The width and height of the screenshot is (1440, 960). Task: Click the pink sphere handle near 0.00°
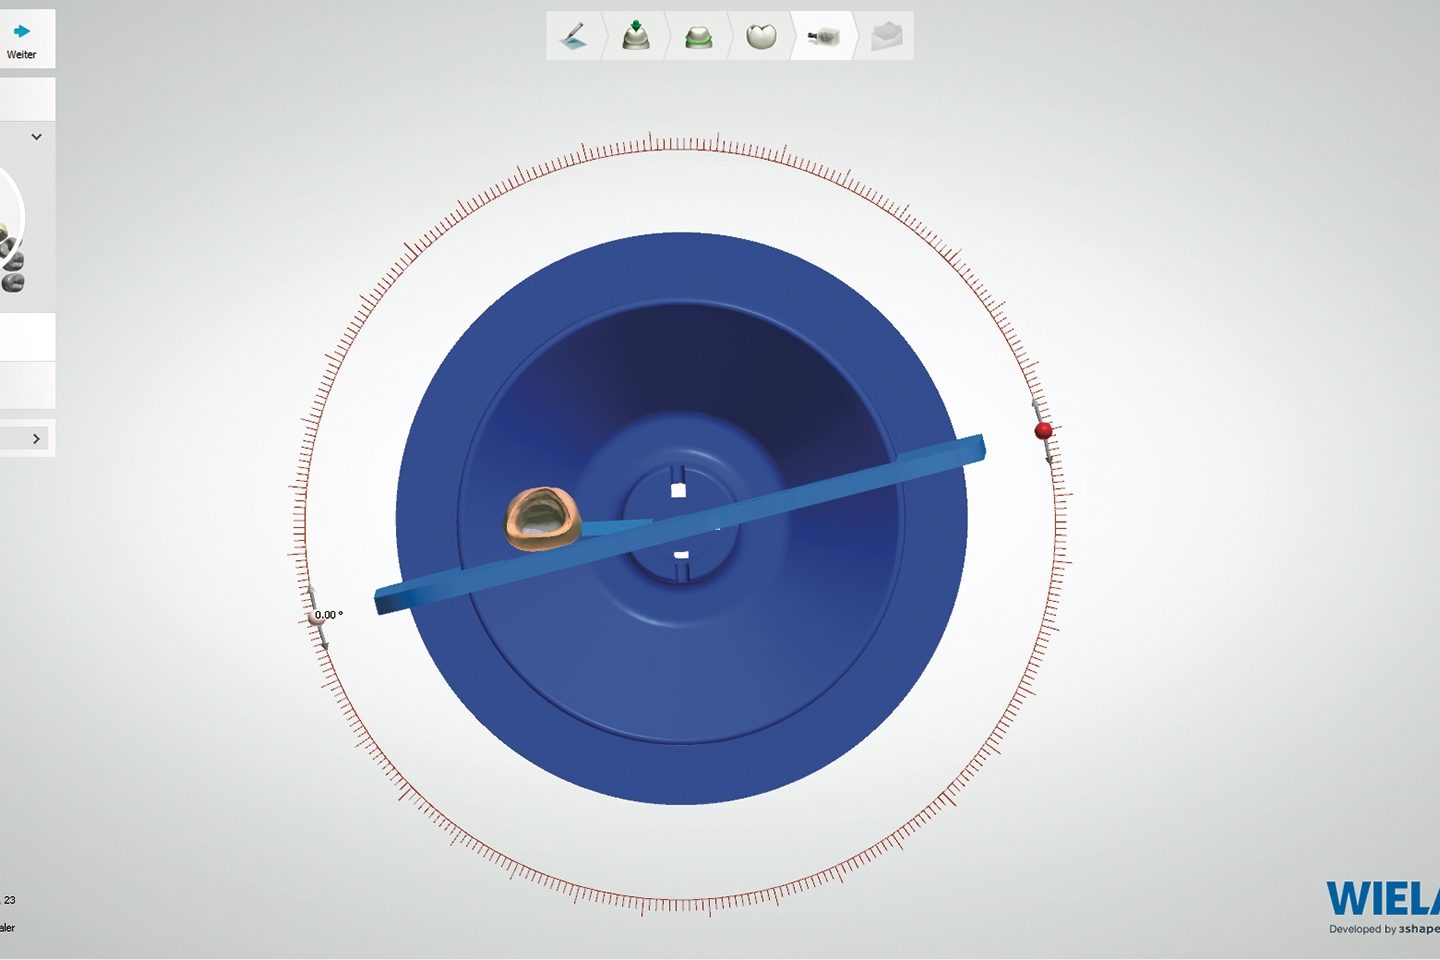[316, 618]
